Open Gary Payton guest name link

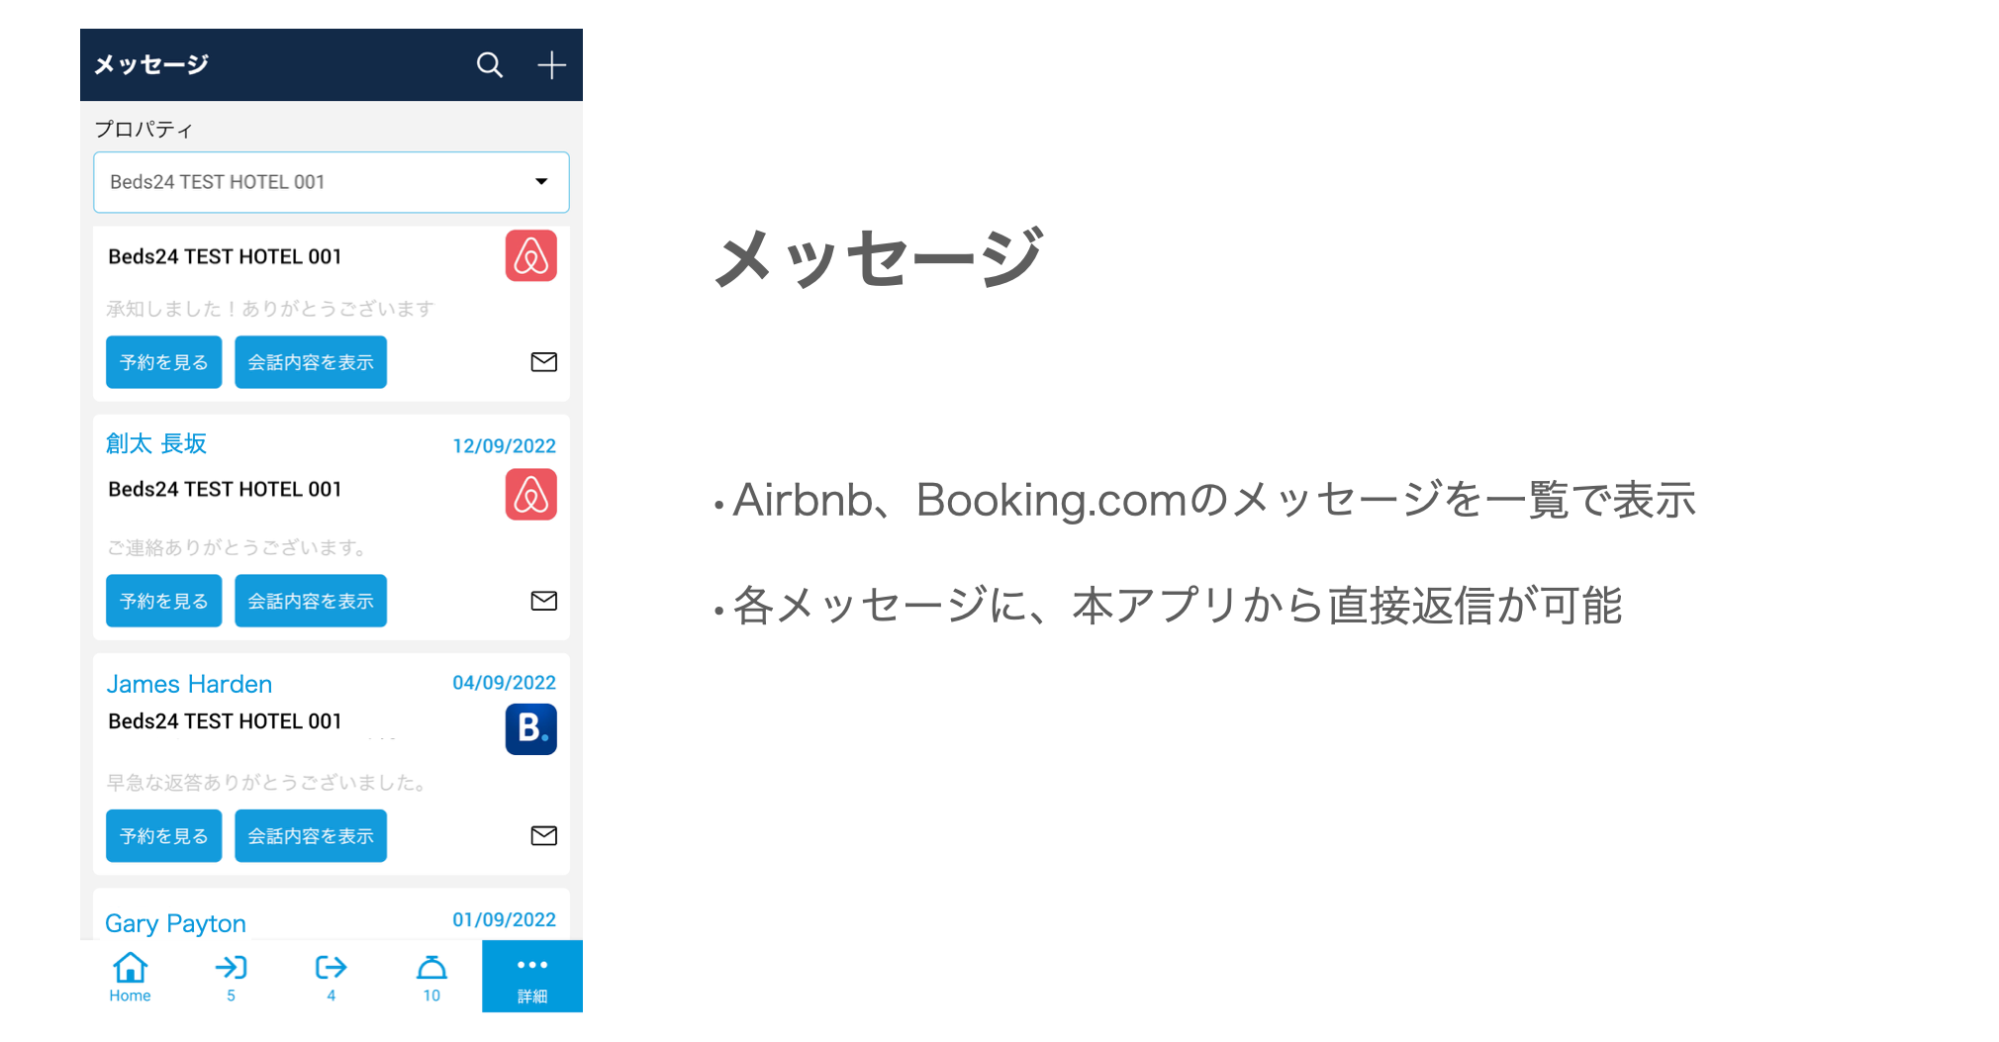click(176, 923)
